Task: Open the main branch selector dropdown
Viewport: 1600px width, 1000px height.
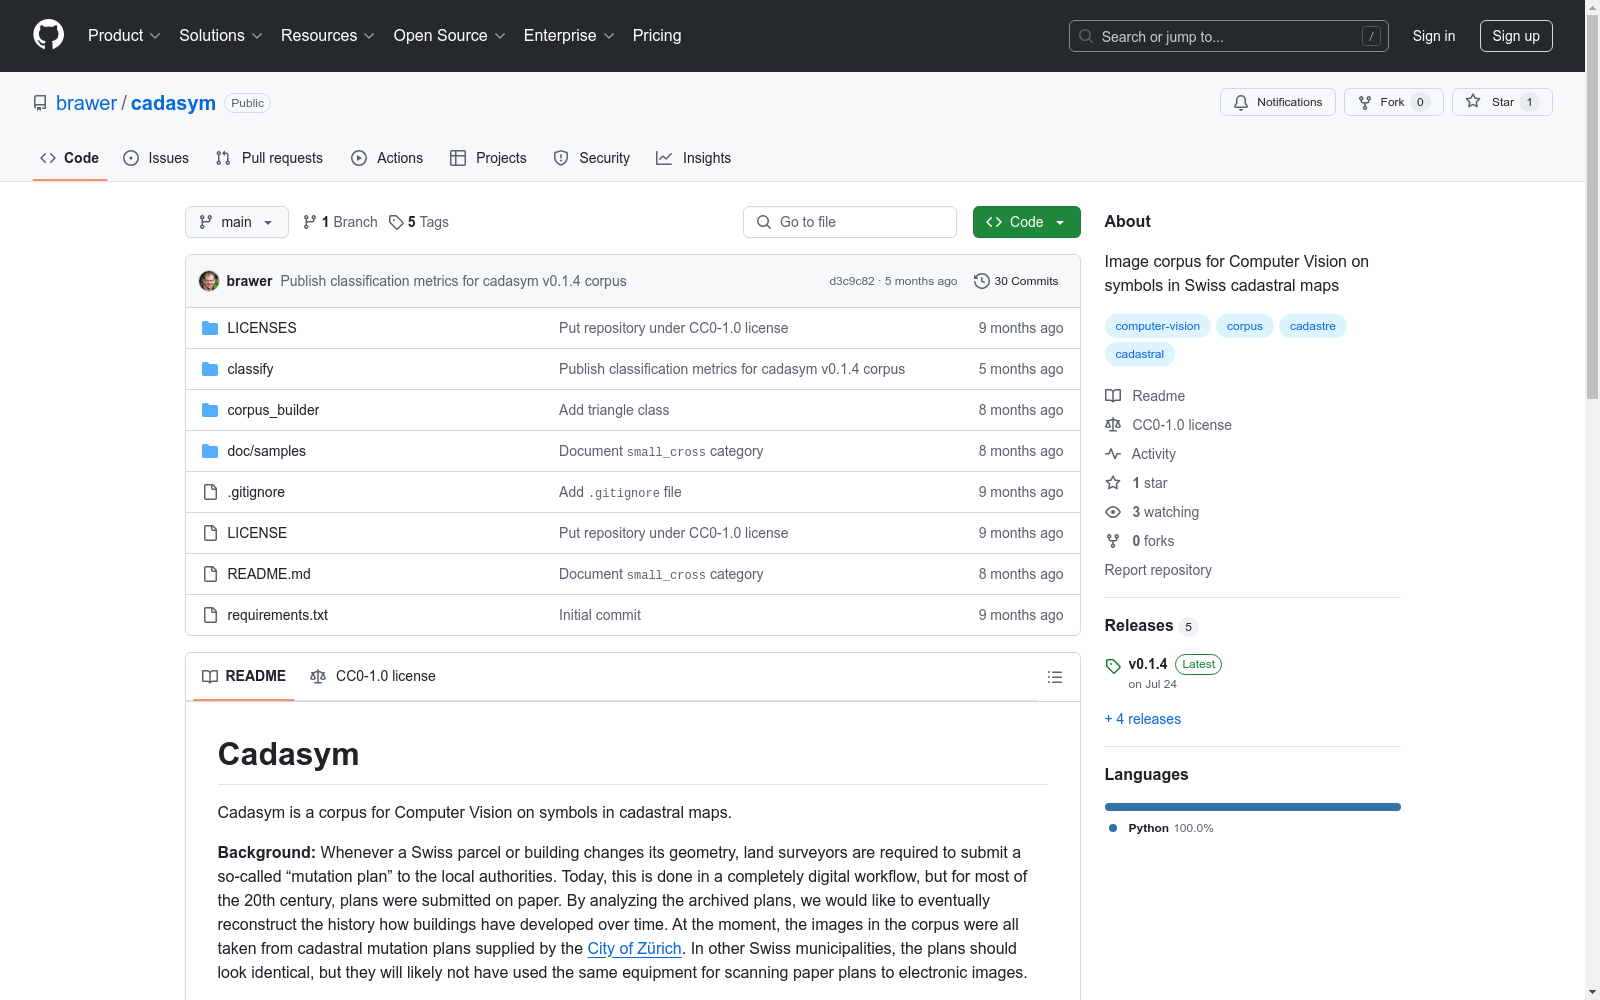Action: pyautogui.click(x=237, y=222)
